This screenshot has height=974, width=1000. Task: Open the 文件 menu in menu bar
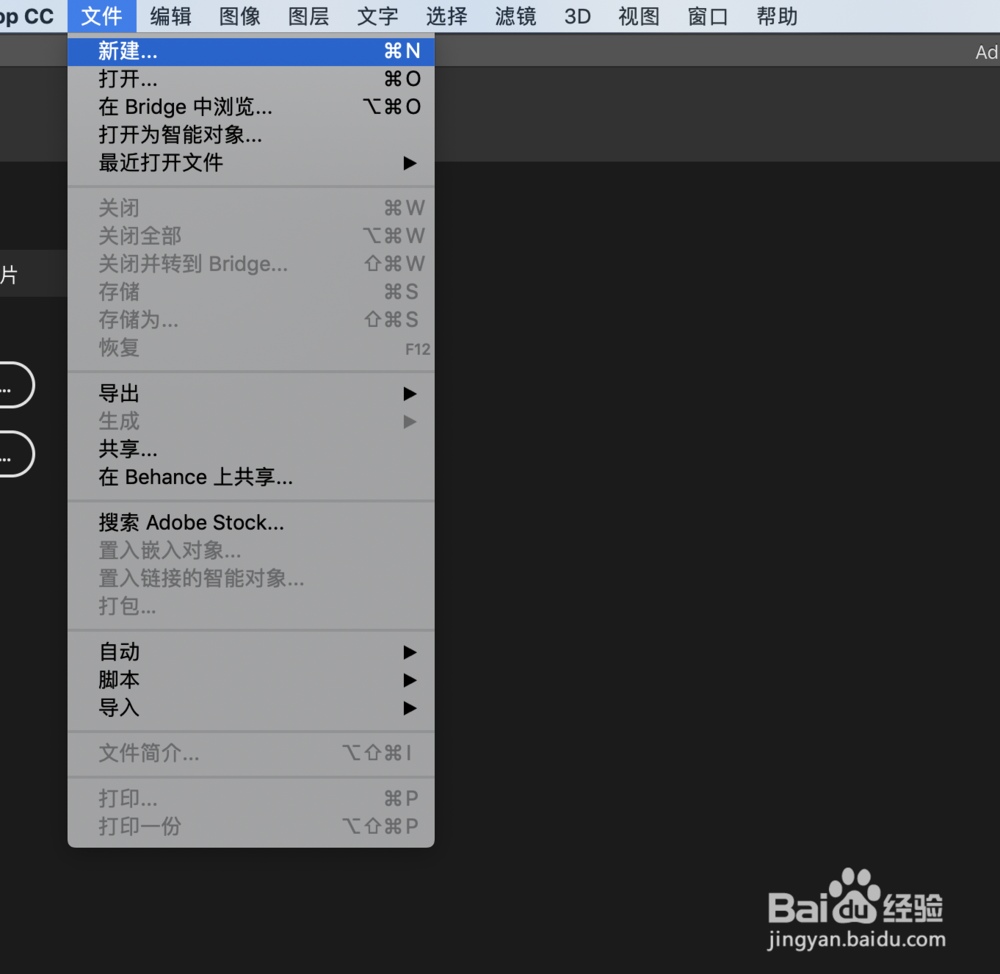click(101, 16)
